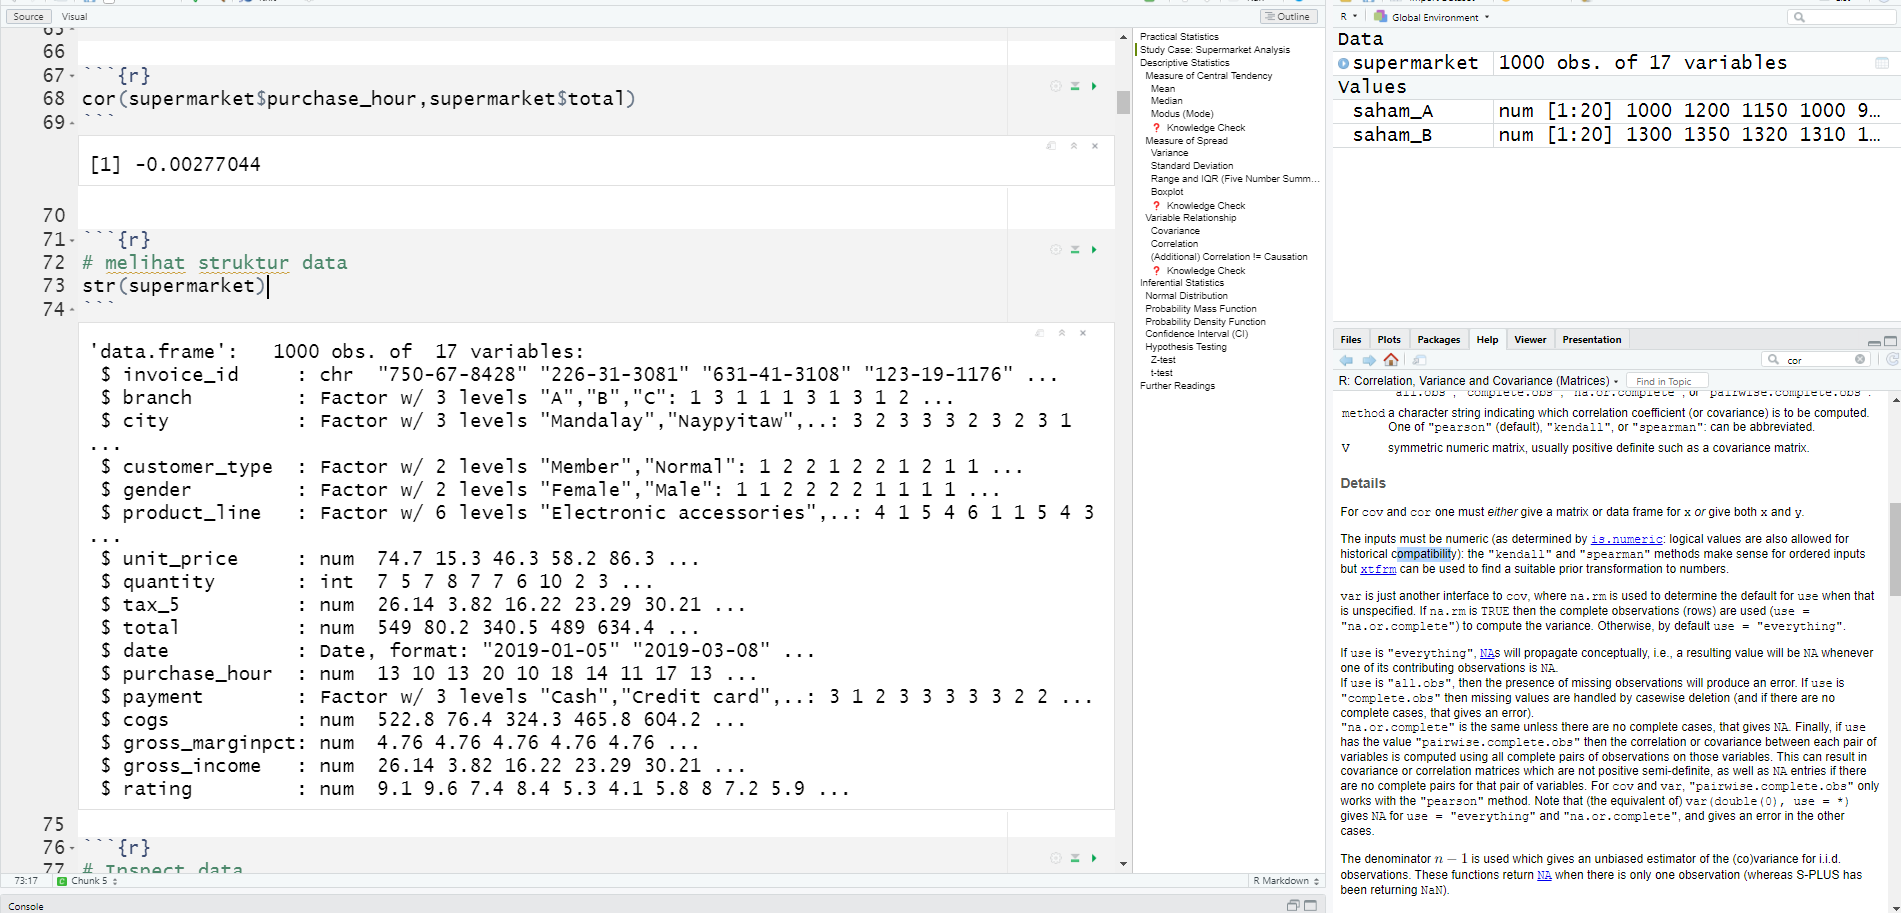Run all chunks above chunk 5
Viewport: 1901px width, 913px height.
pos(1074,249)
